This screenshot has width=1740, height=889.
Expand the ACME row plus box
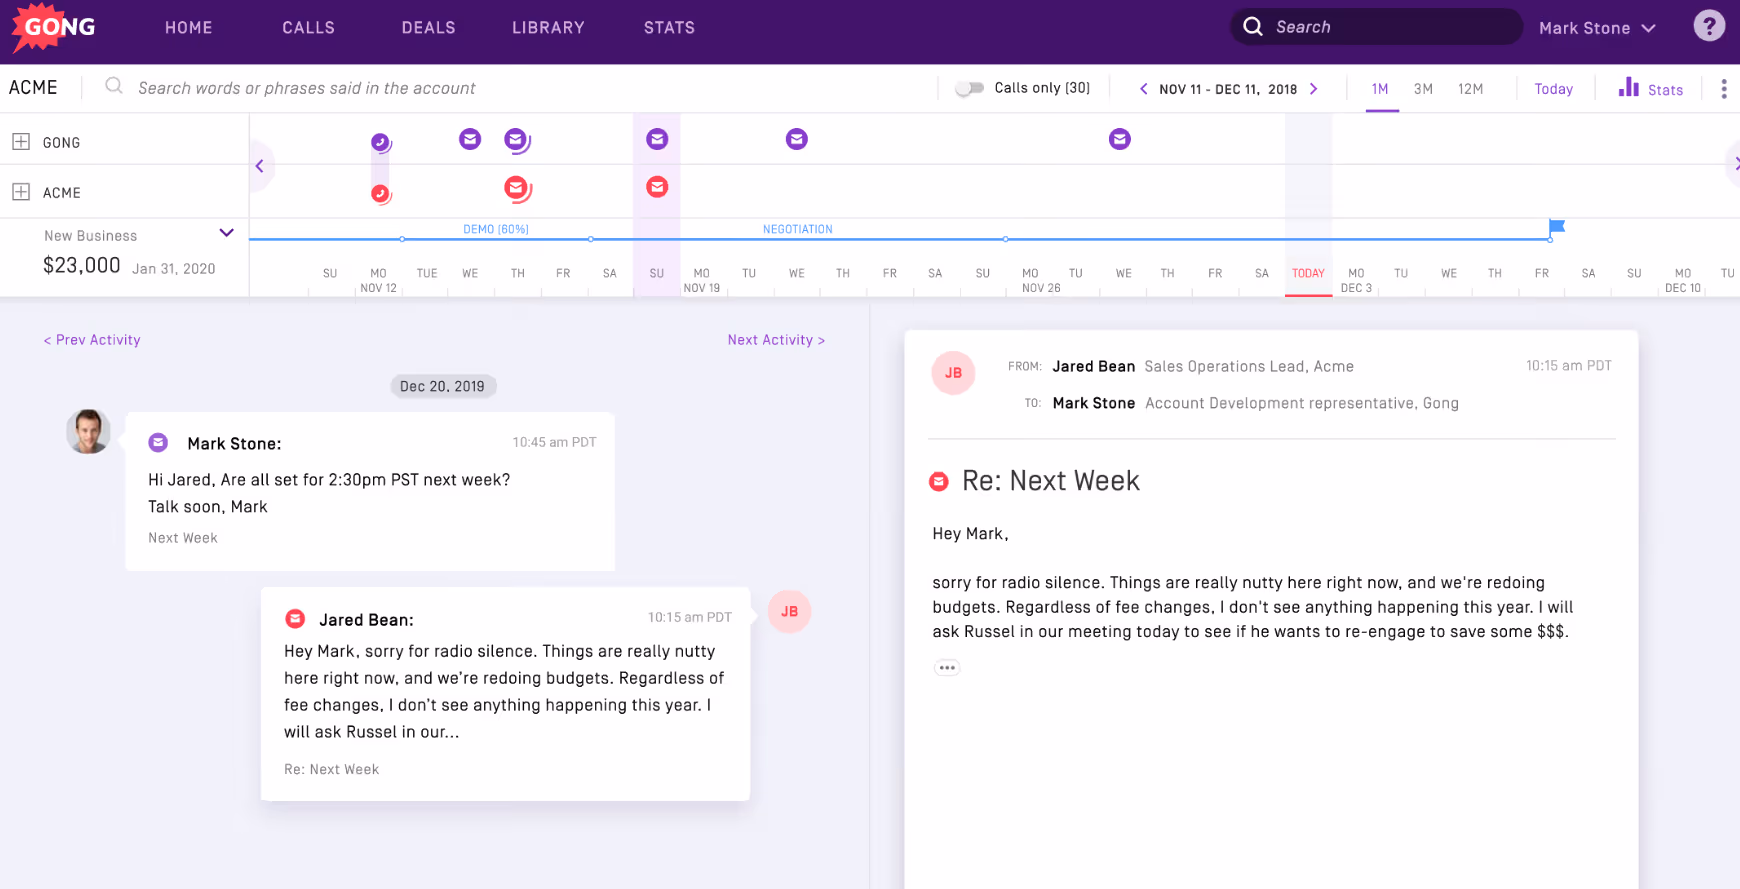click(21, 192)
